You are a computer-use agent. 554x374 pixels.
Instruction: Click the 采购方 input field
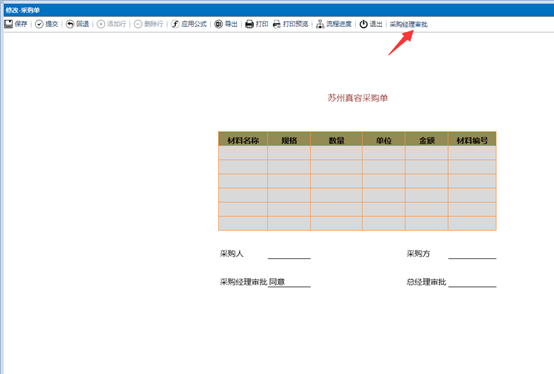pos(472,254)
